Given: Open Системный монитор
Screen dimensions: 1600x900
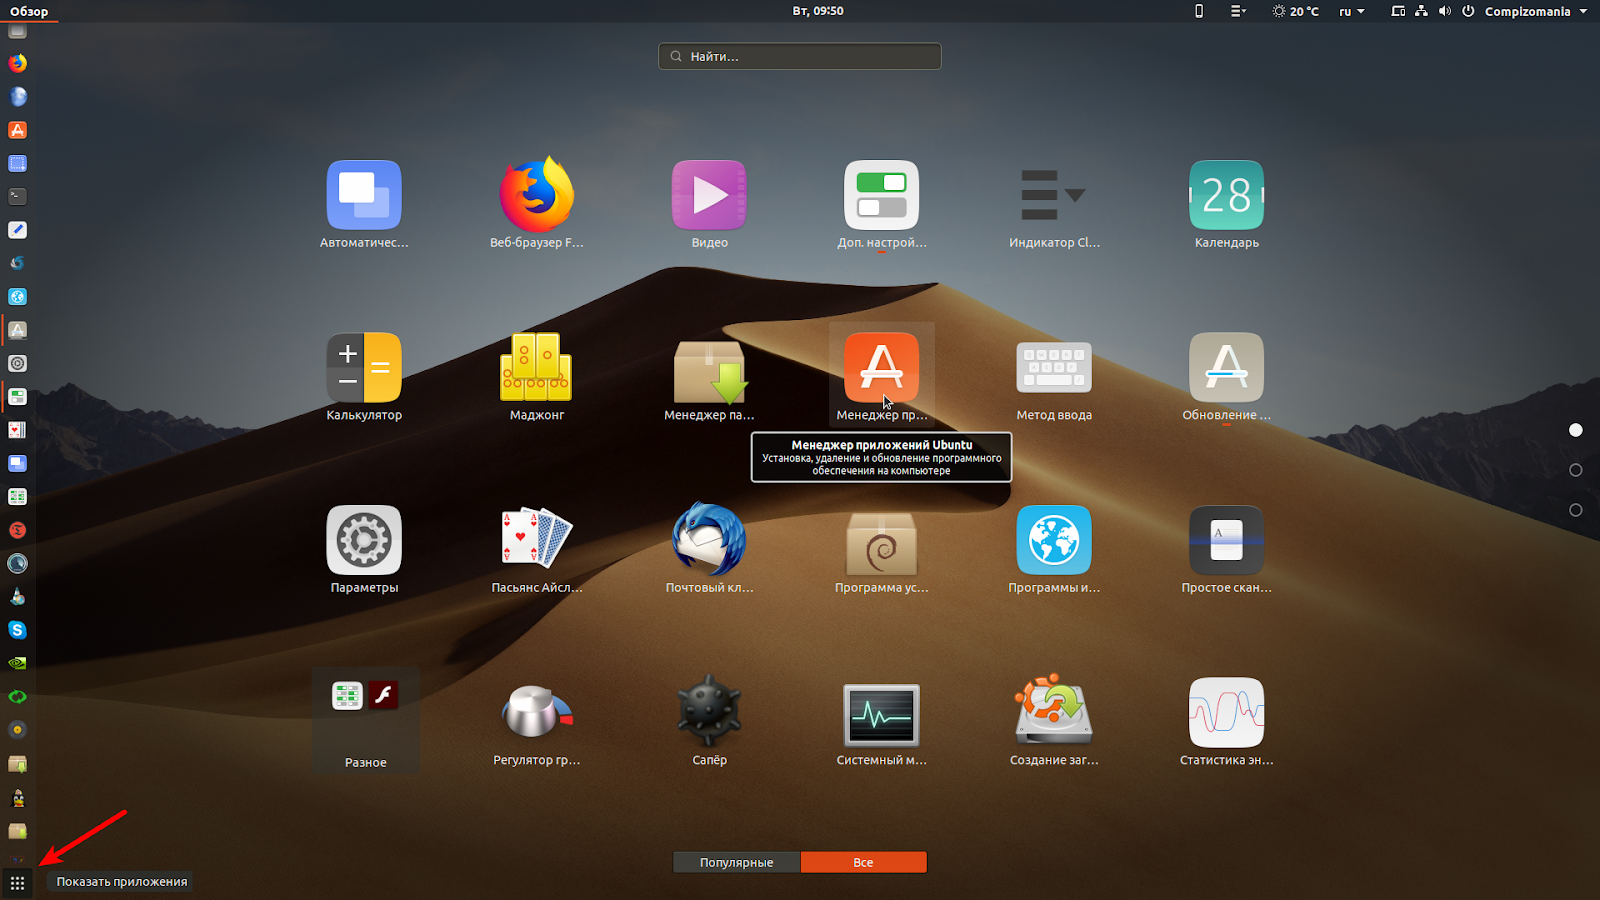Looking at the screenshot, I should [x=881, y=712].
